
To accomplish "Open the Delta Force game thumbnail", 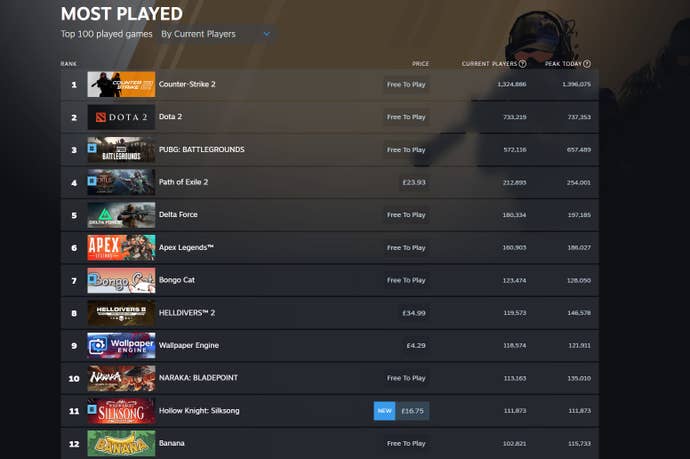I will click(x=121, y=215).
